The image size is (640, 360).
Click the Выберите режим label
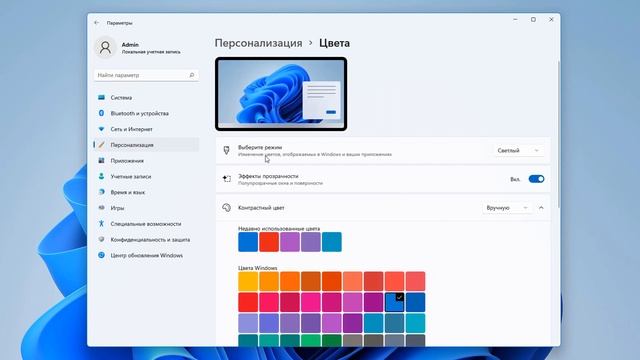[260, 147]
